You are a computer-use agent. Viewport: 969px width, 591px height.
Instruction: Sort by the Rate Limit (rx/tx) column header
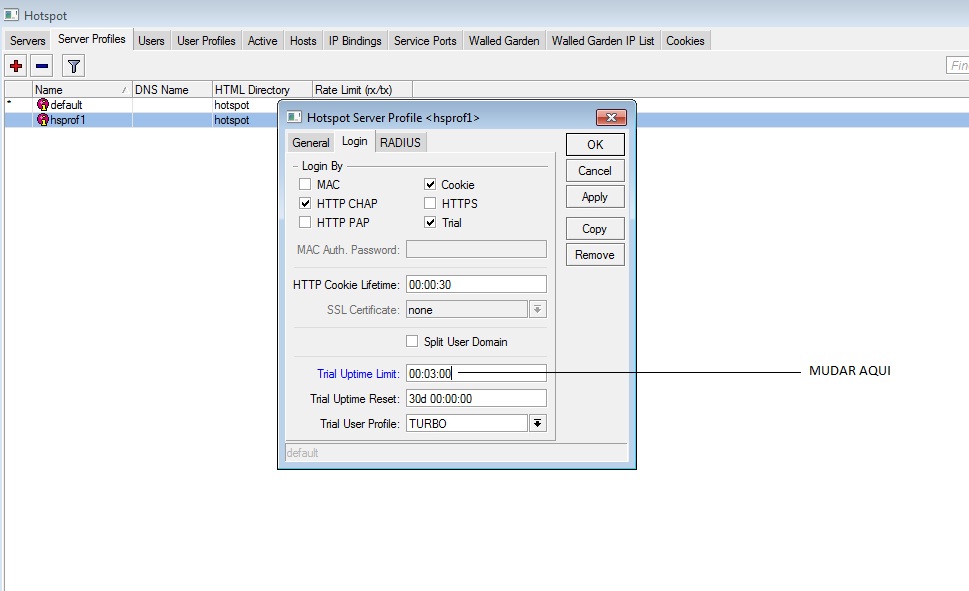(x=362, y=90)
